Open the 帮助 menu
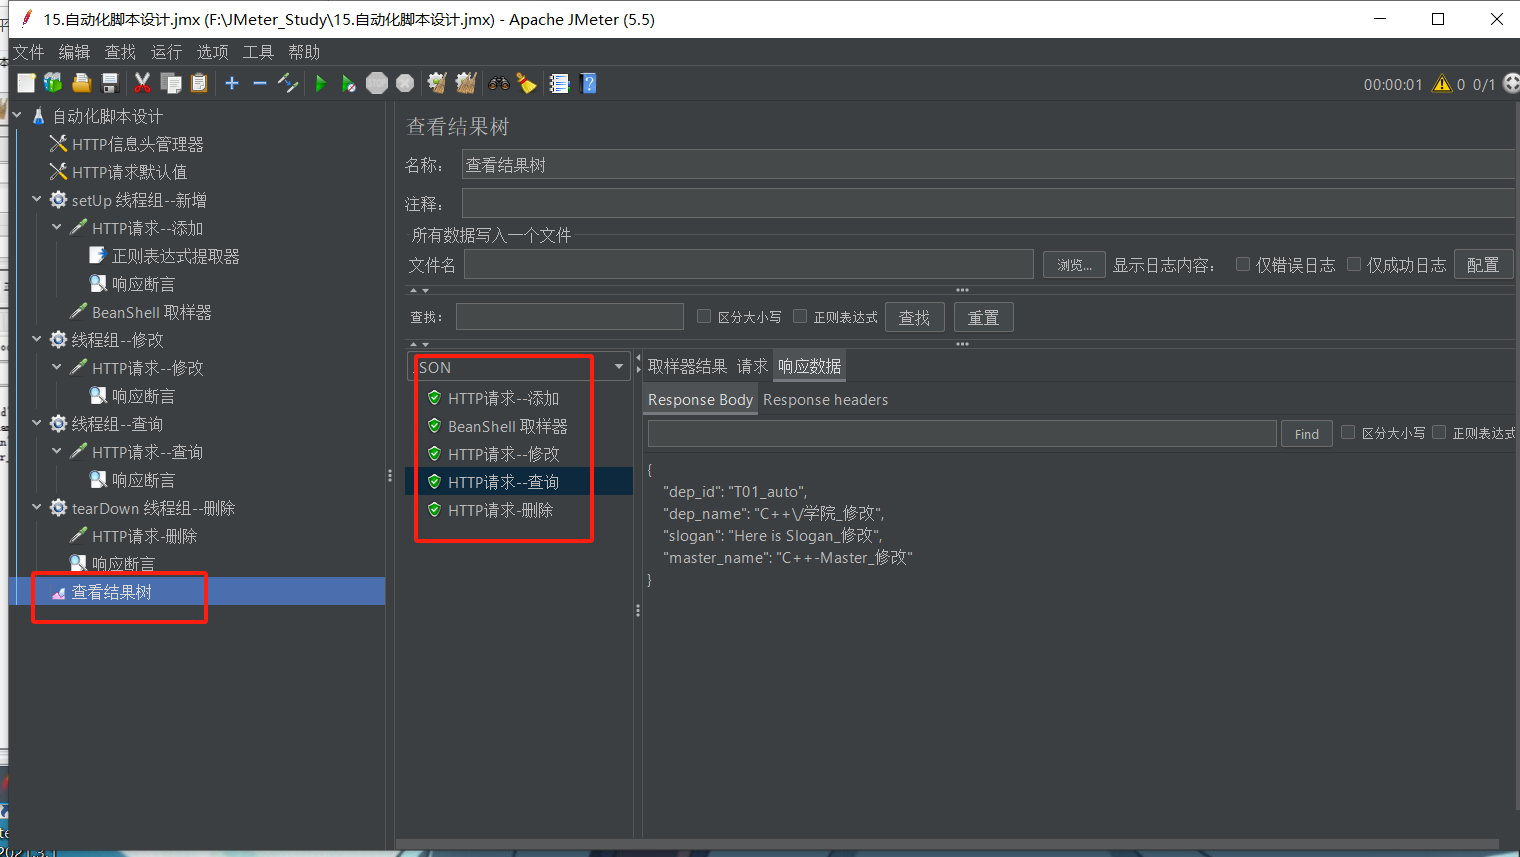This screenshot has height=857, width=1520. pos(304,52)
